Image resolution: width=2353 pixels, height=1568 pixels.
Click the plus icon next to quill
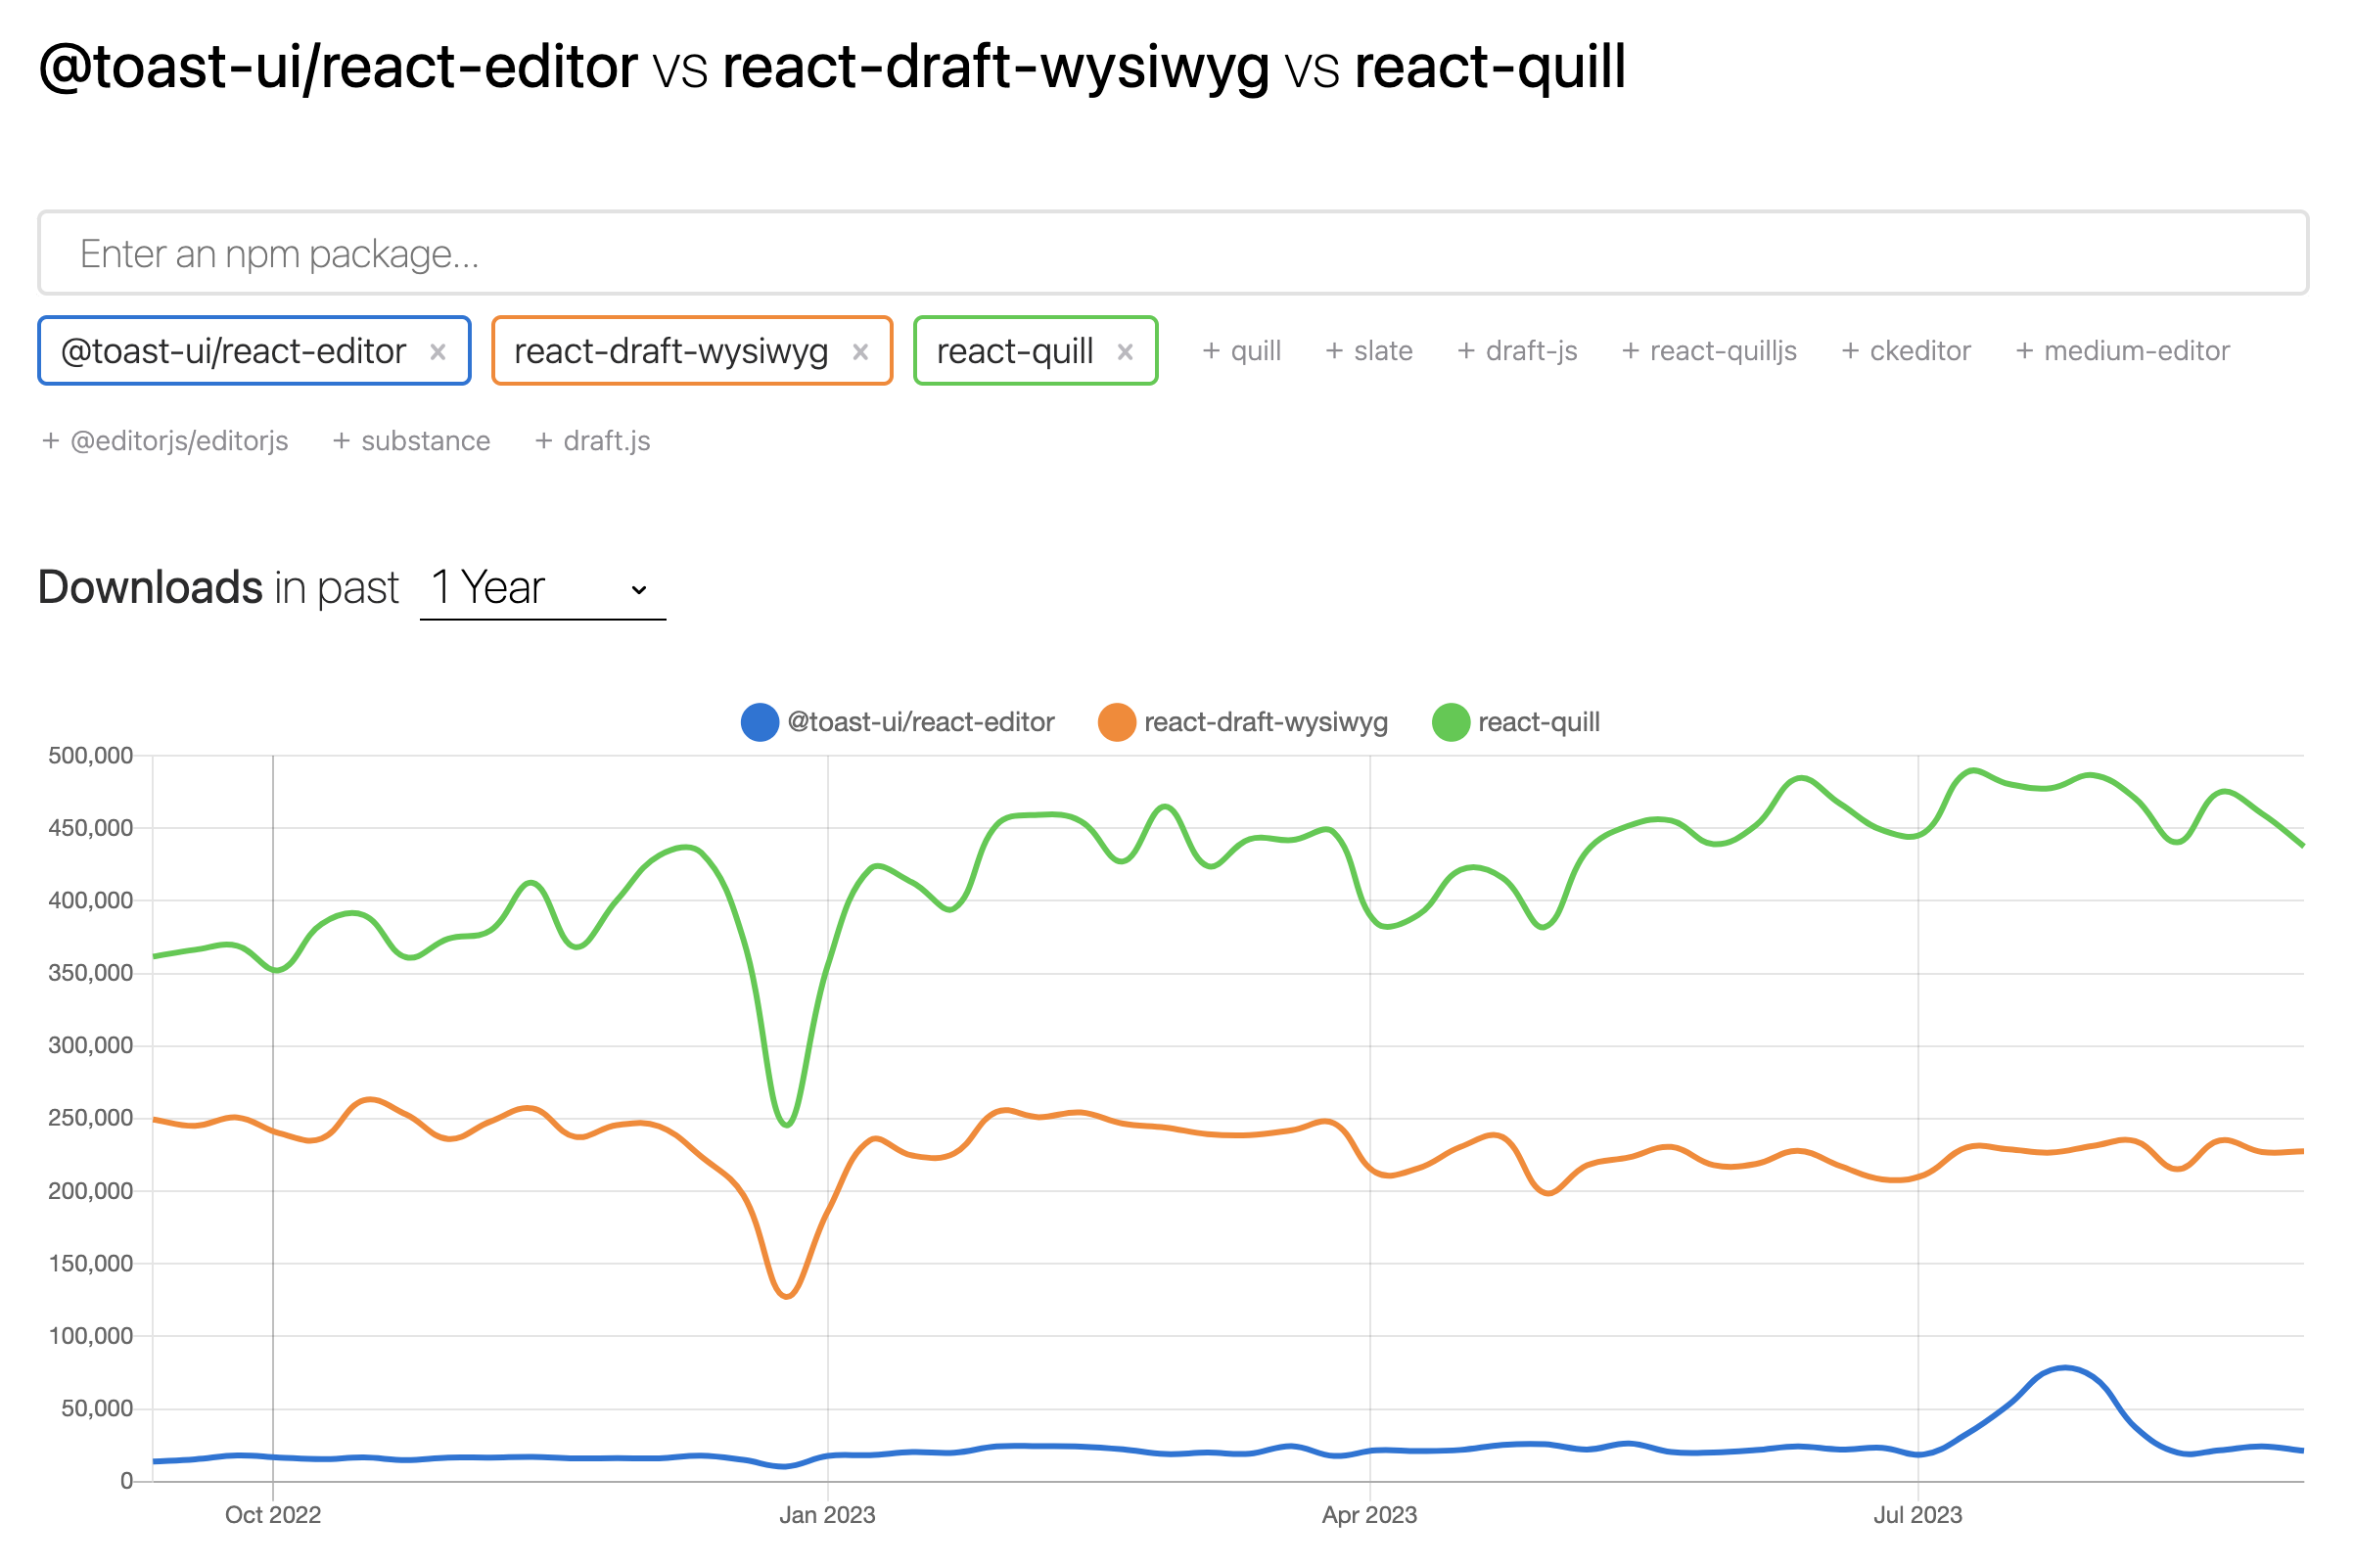click(1211, 351)
